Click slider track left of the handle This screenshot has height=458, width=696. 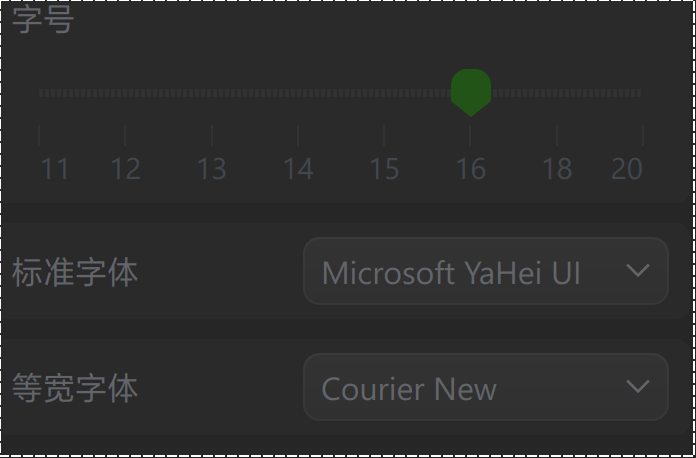tap(250, 93)
